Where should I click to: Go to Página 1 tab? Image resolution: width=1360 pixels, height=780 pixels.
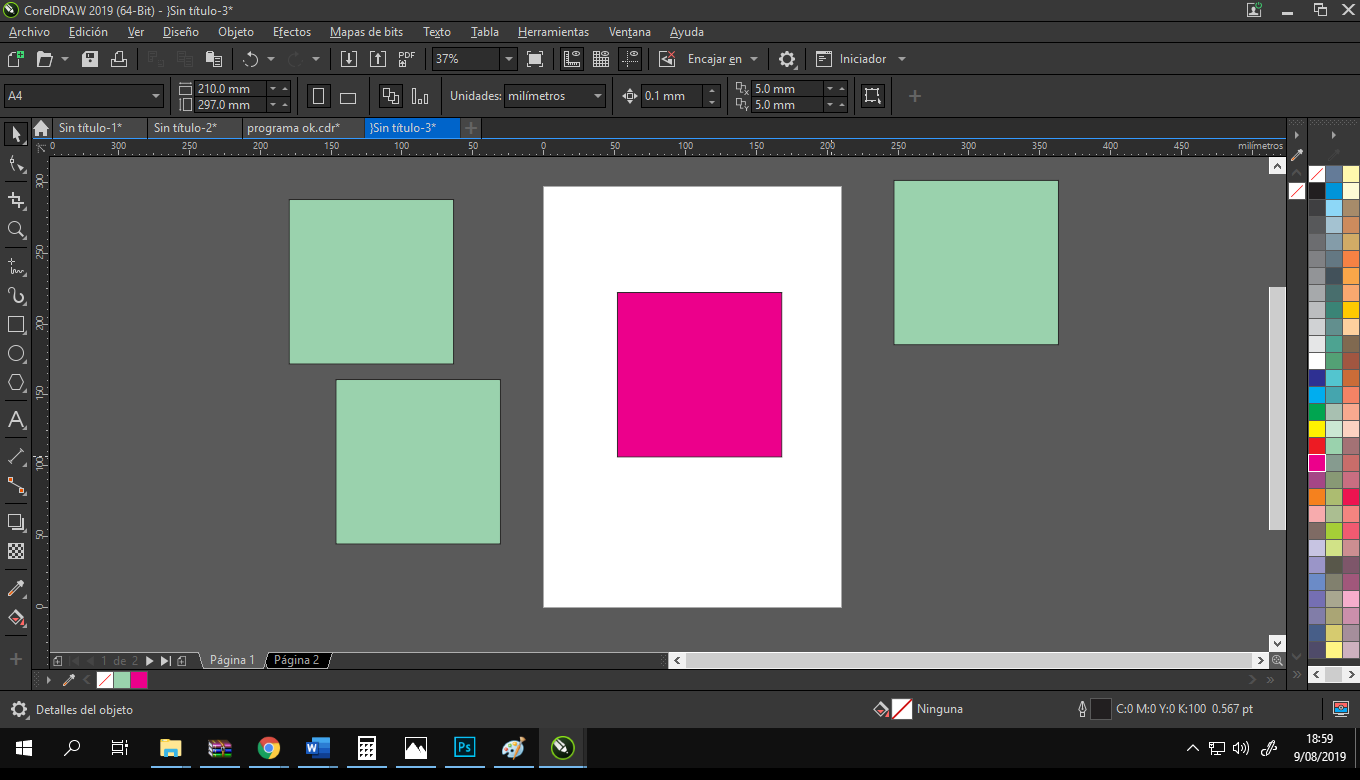coord(232,660)
